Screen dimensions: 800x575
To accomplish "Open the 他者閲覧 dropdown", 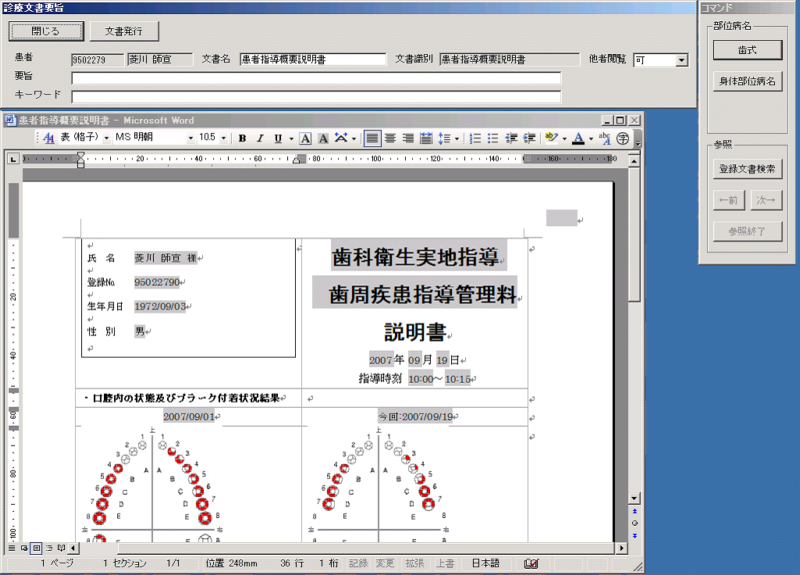I will click(x=682, y=60).
